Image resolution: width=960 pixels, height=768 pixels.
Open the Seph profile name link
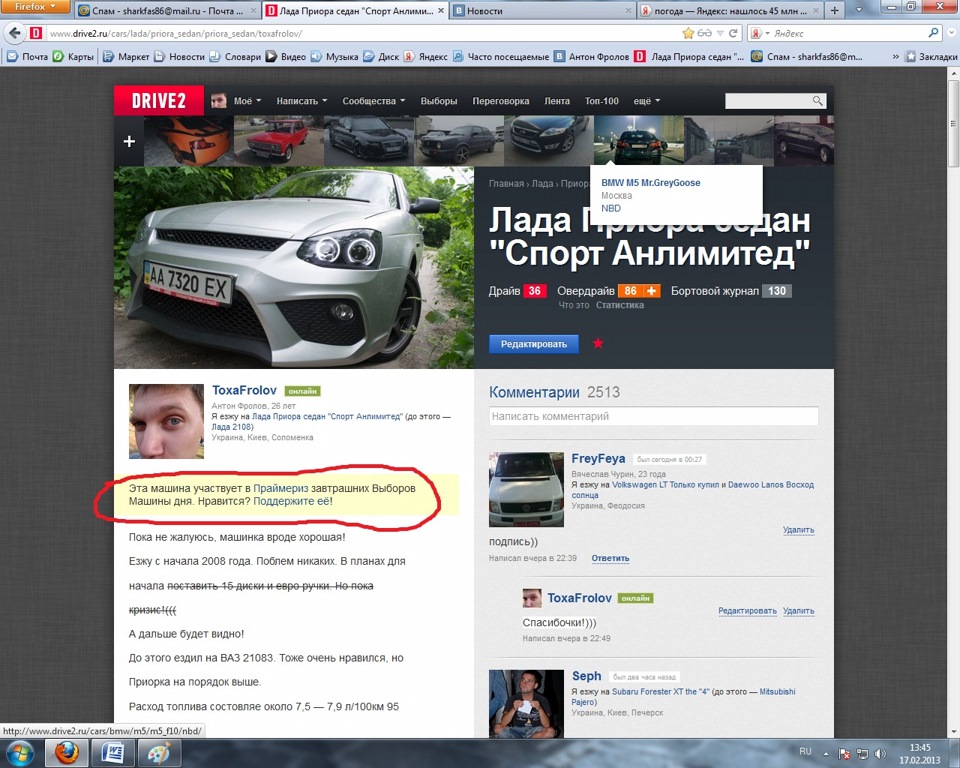point(587,676)
